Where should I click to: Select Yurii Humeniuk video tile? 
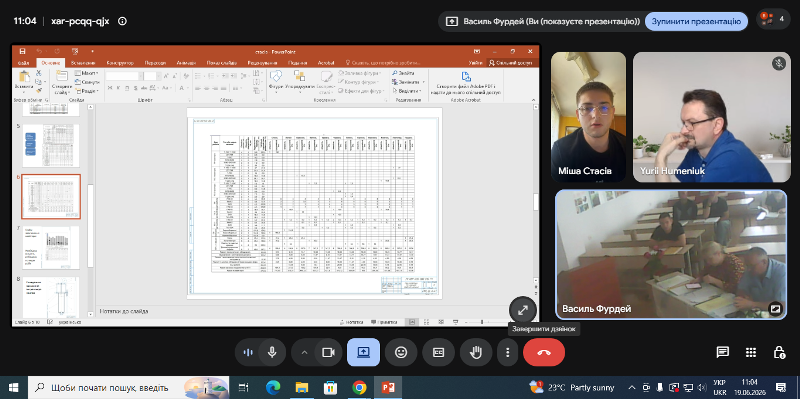click(x=711, y=117)
